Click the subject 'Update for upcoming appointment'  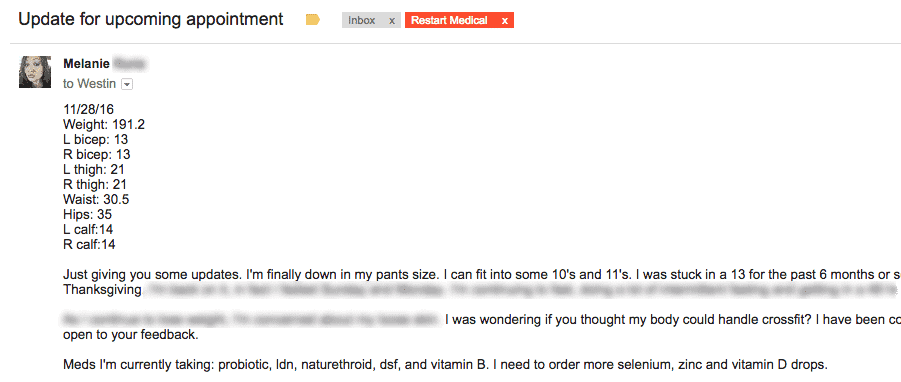point(151,20)
